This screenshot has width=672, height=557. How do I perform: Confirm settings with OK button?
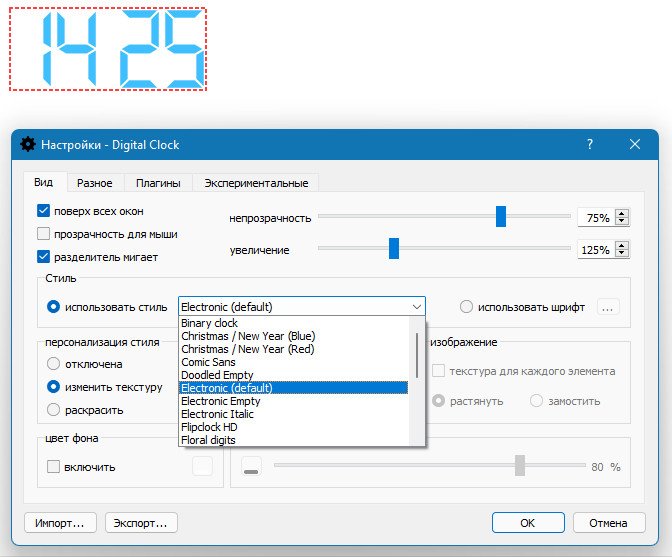(528, 523)
